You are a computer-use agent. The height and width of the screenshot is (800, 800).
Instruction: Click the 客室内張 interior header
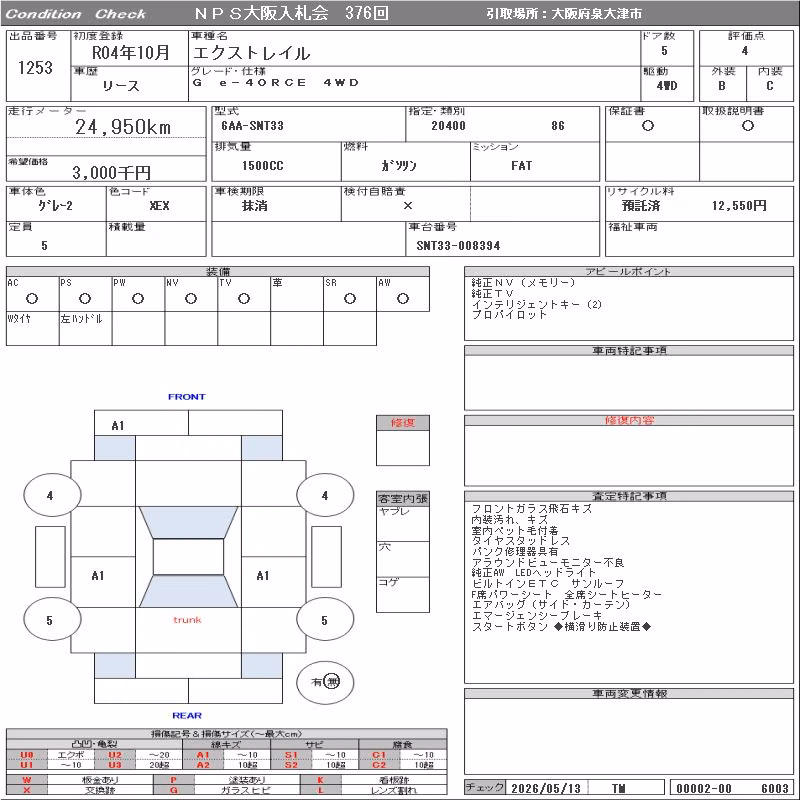point(403,498)
